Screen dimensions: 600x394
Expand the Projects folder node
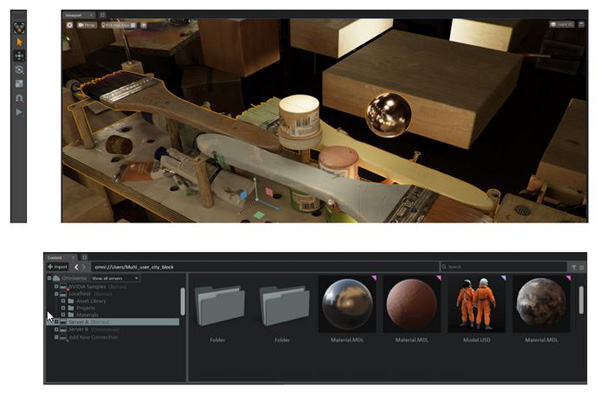63,308
